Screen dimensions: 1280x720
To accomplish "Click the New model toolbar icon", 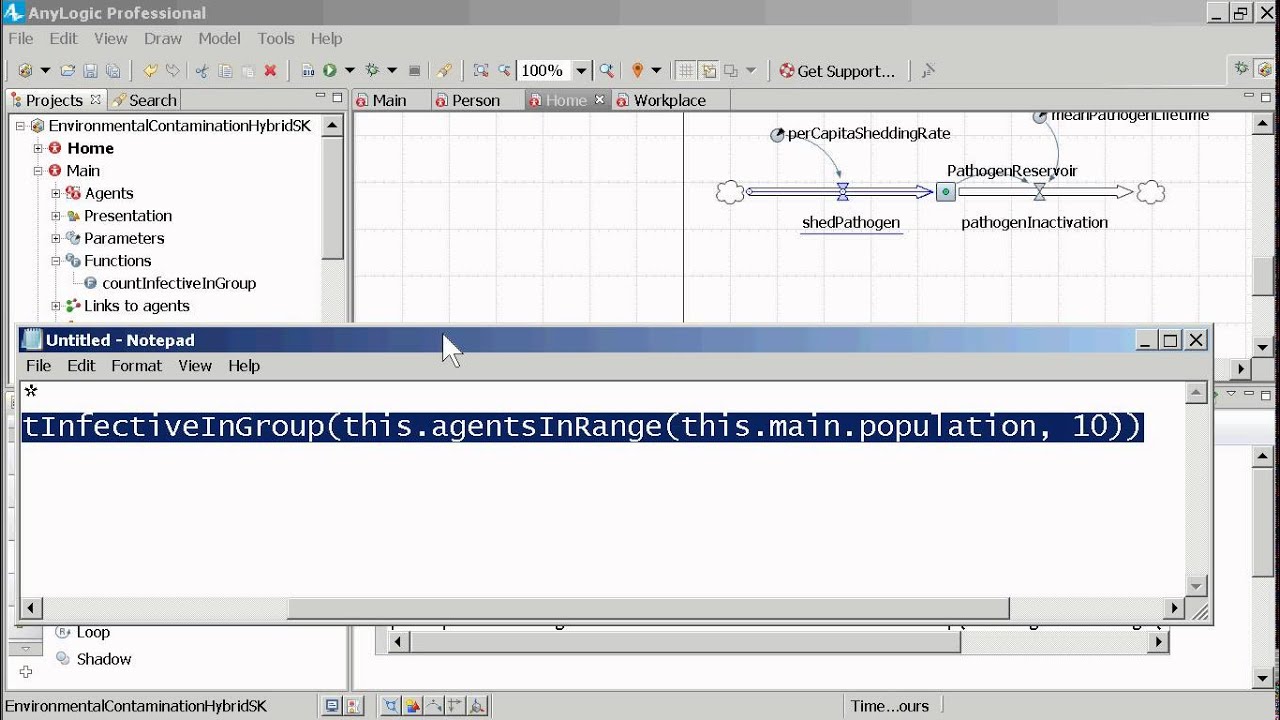I will [x=25, y=71].
